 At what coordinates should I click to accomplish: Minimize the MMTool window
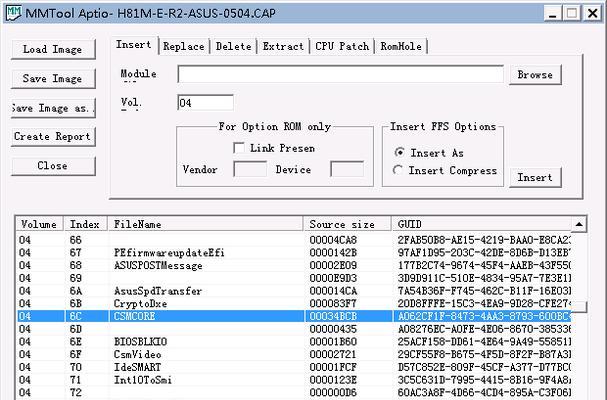click(x=552, y=14)
